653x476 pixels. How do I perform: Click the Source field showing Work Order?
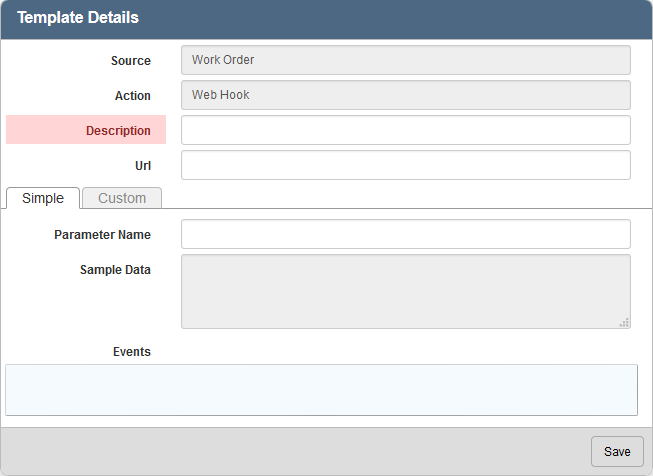[x=405, y=60]
